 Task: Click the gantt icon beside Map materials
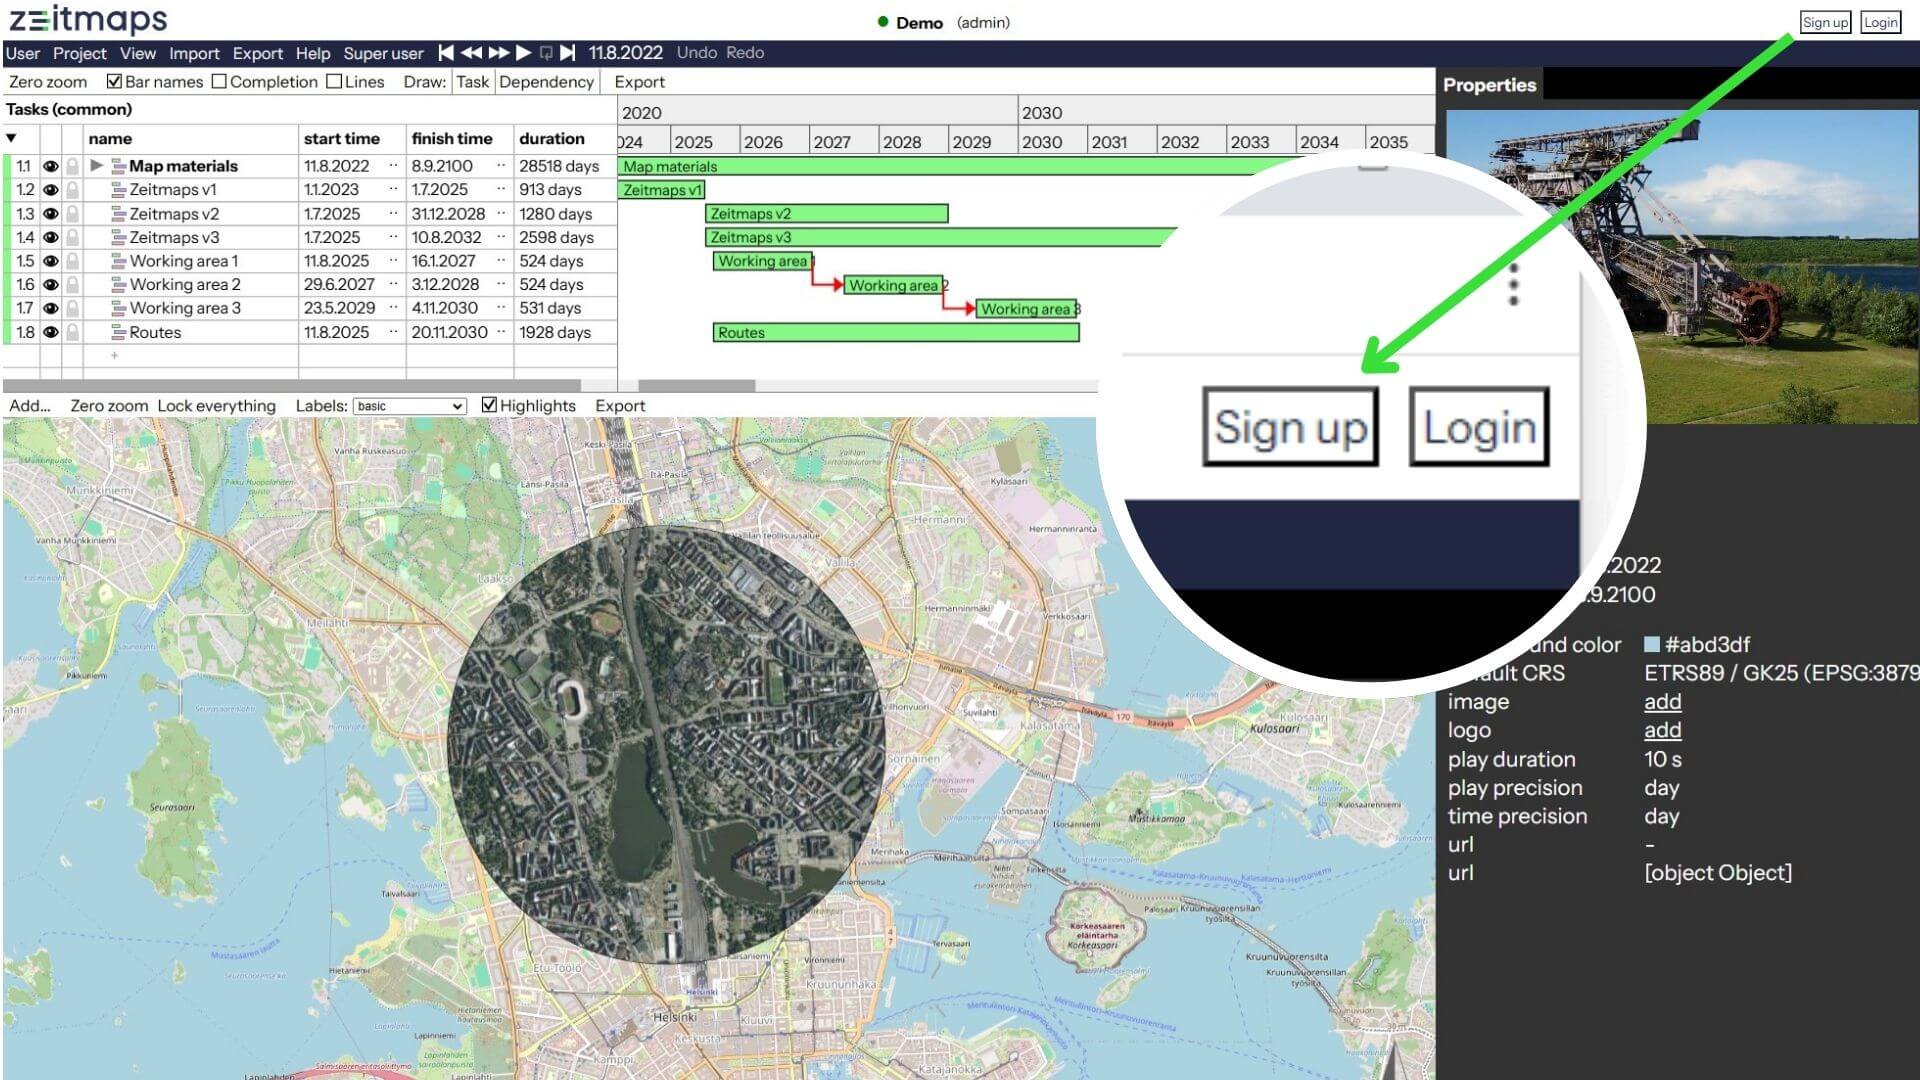pyautogui.click(x=118, y=166)
